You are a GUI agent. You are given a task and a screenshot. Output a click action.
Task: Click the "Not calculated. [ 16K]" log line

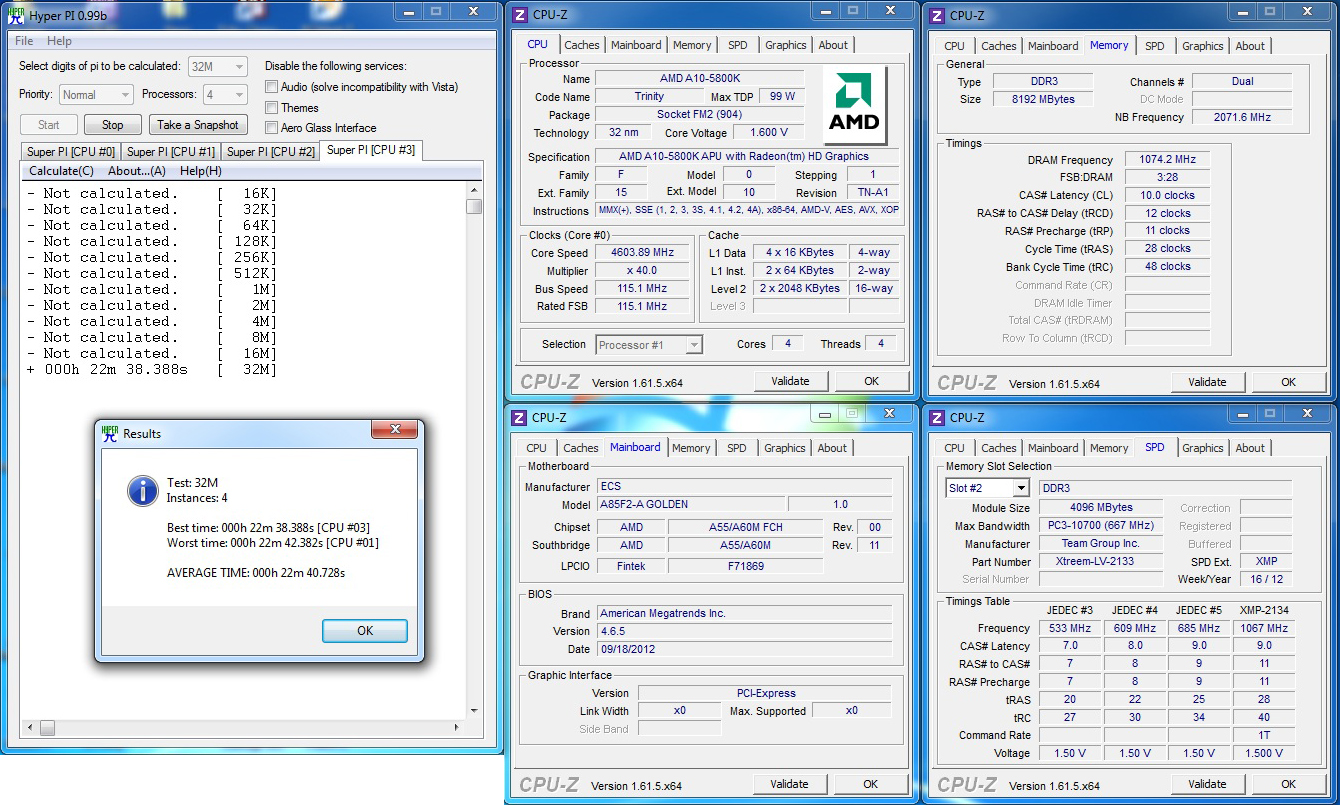(152, 193)
